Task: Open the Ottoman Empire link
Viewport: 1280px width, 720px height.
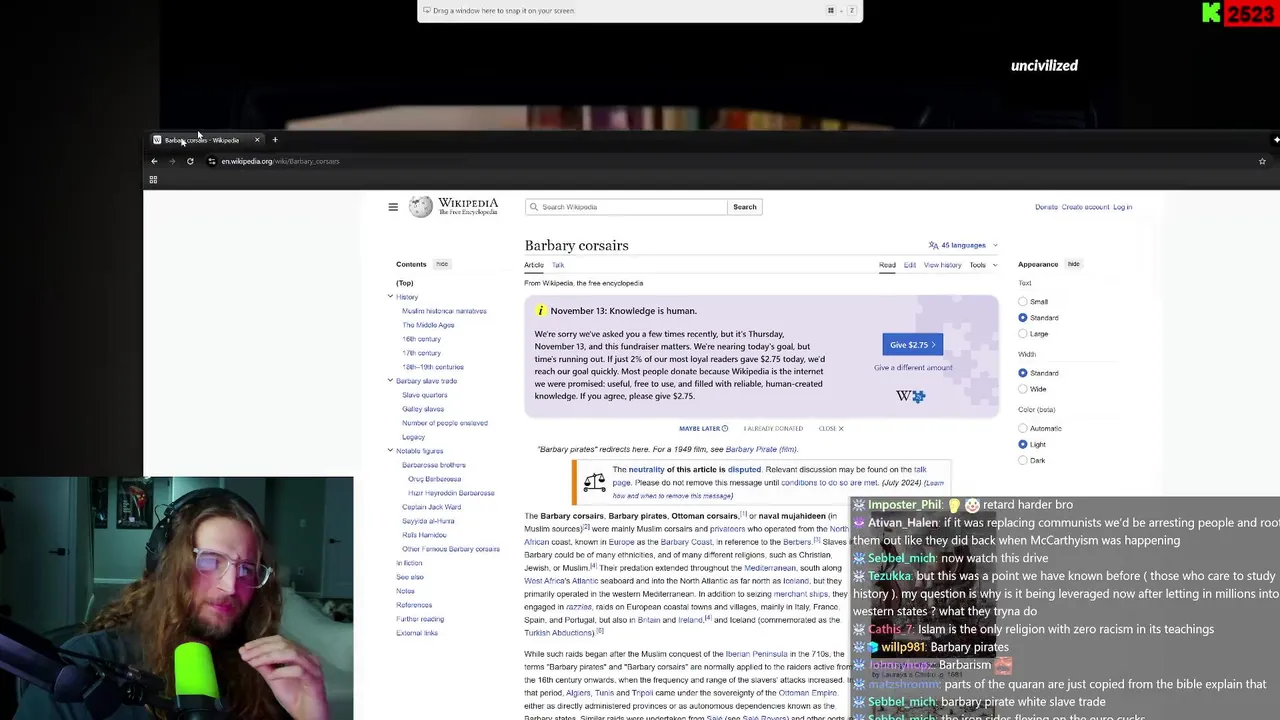Action: pos(808,693)
